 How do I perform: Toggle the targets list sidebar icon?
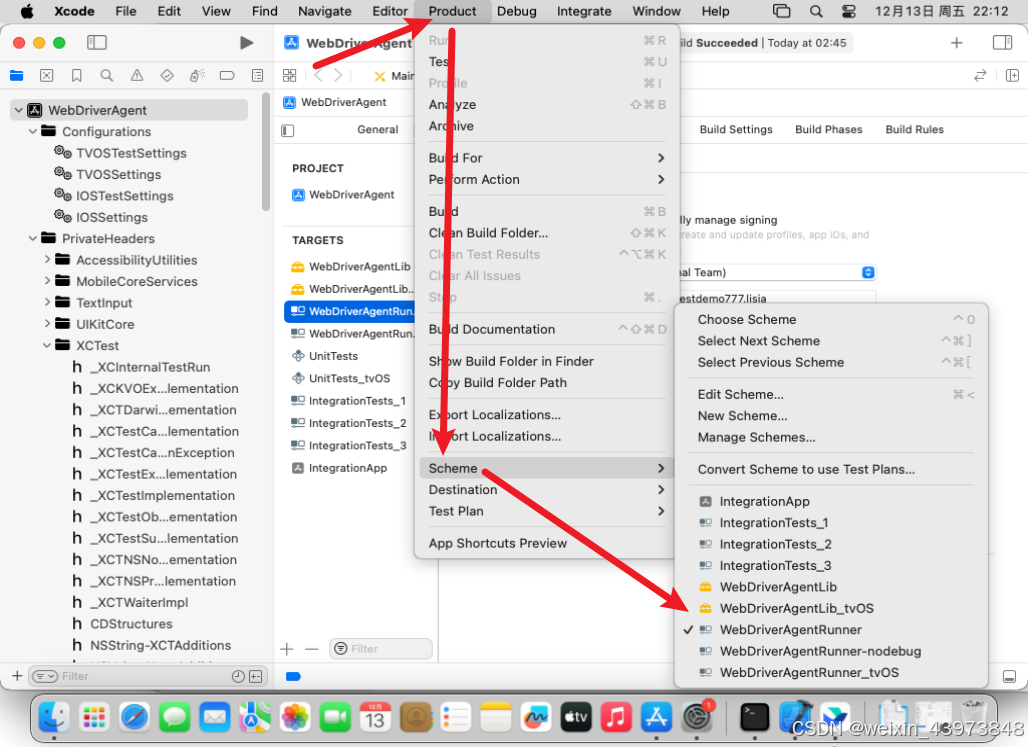[288, 131]
